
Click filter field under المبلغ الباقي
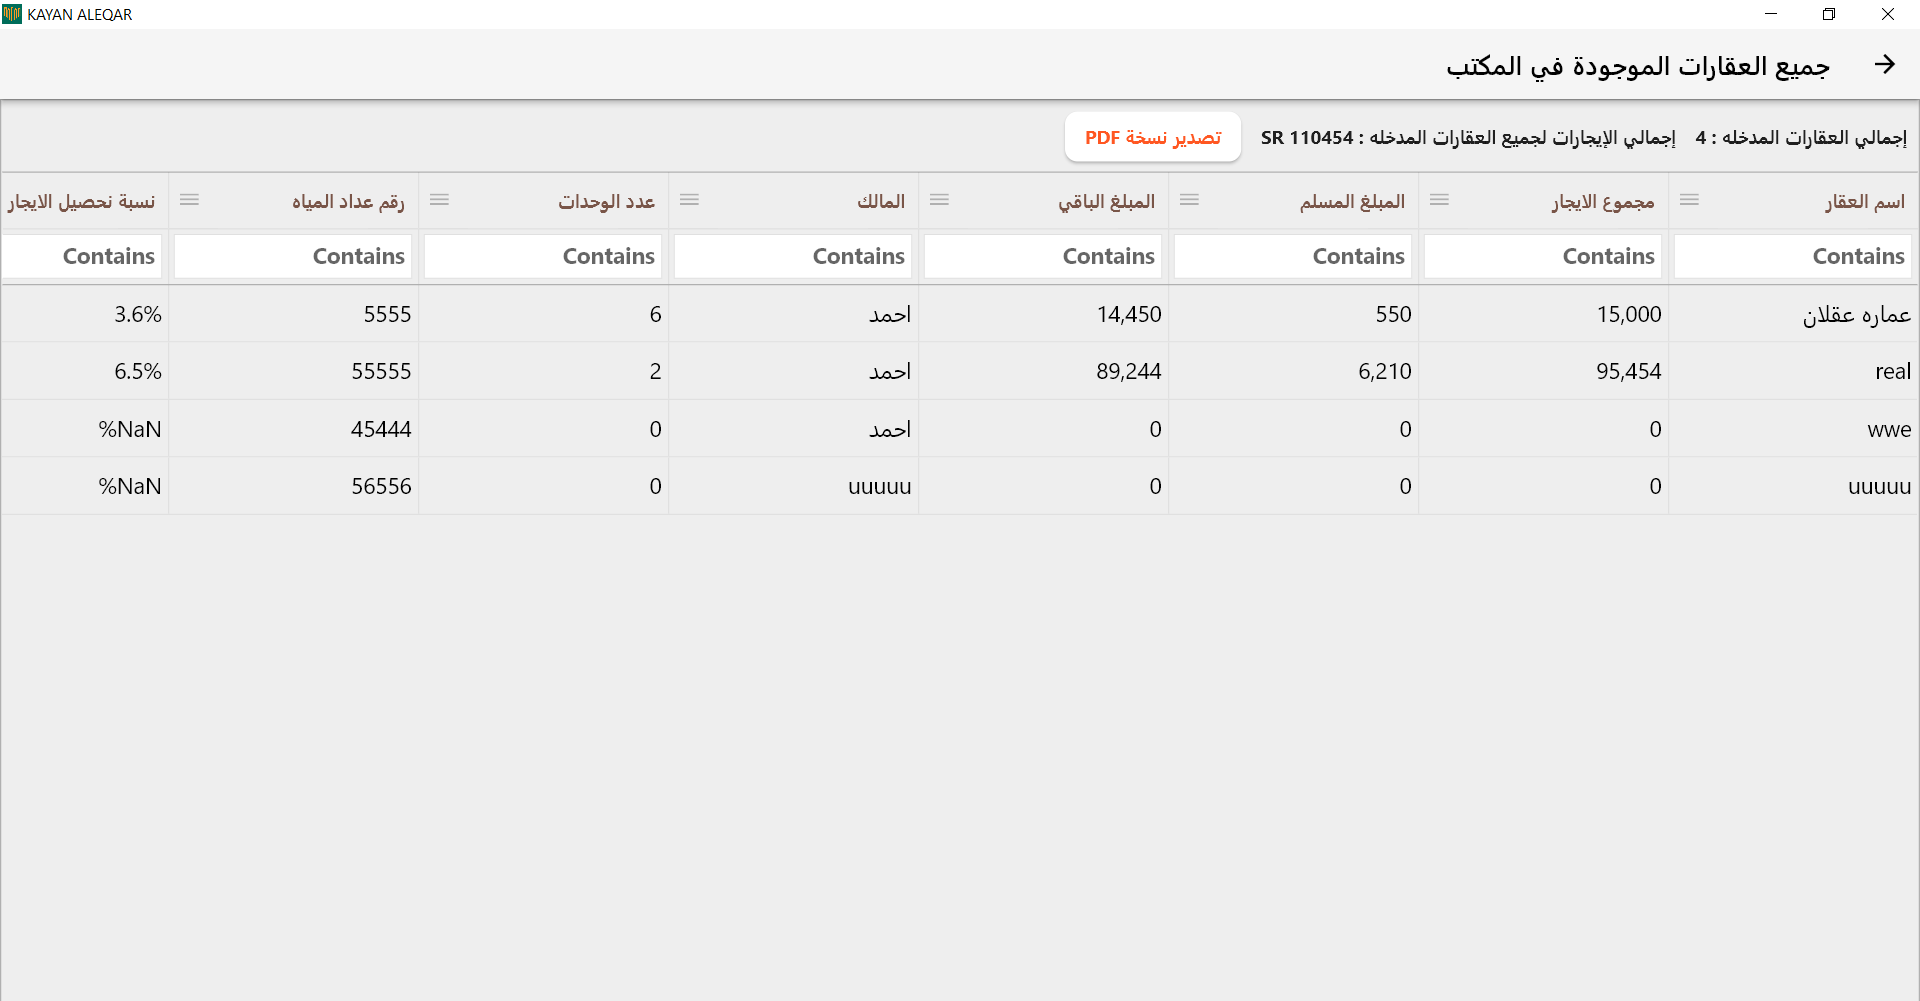pyautogui.click(x=1043, y=256)
